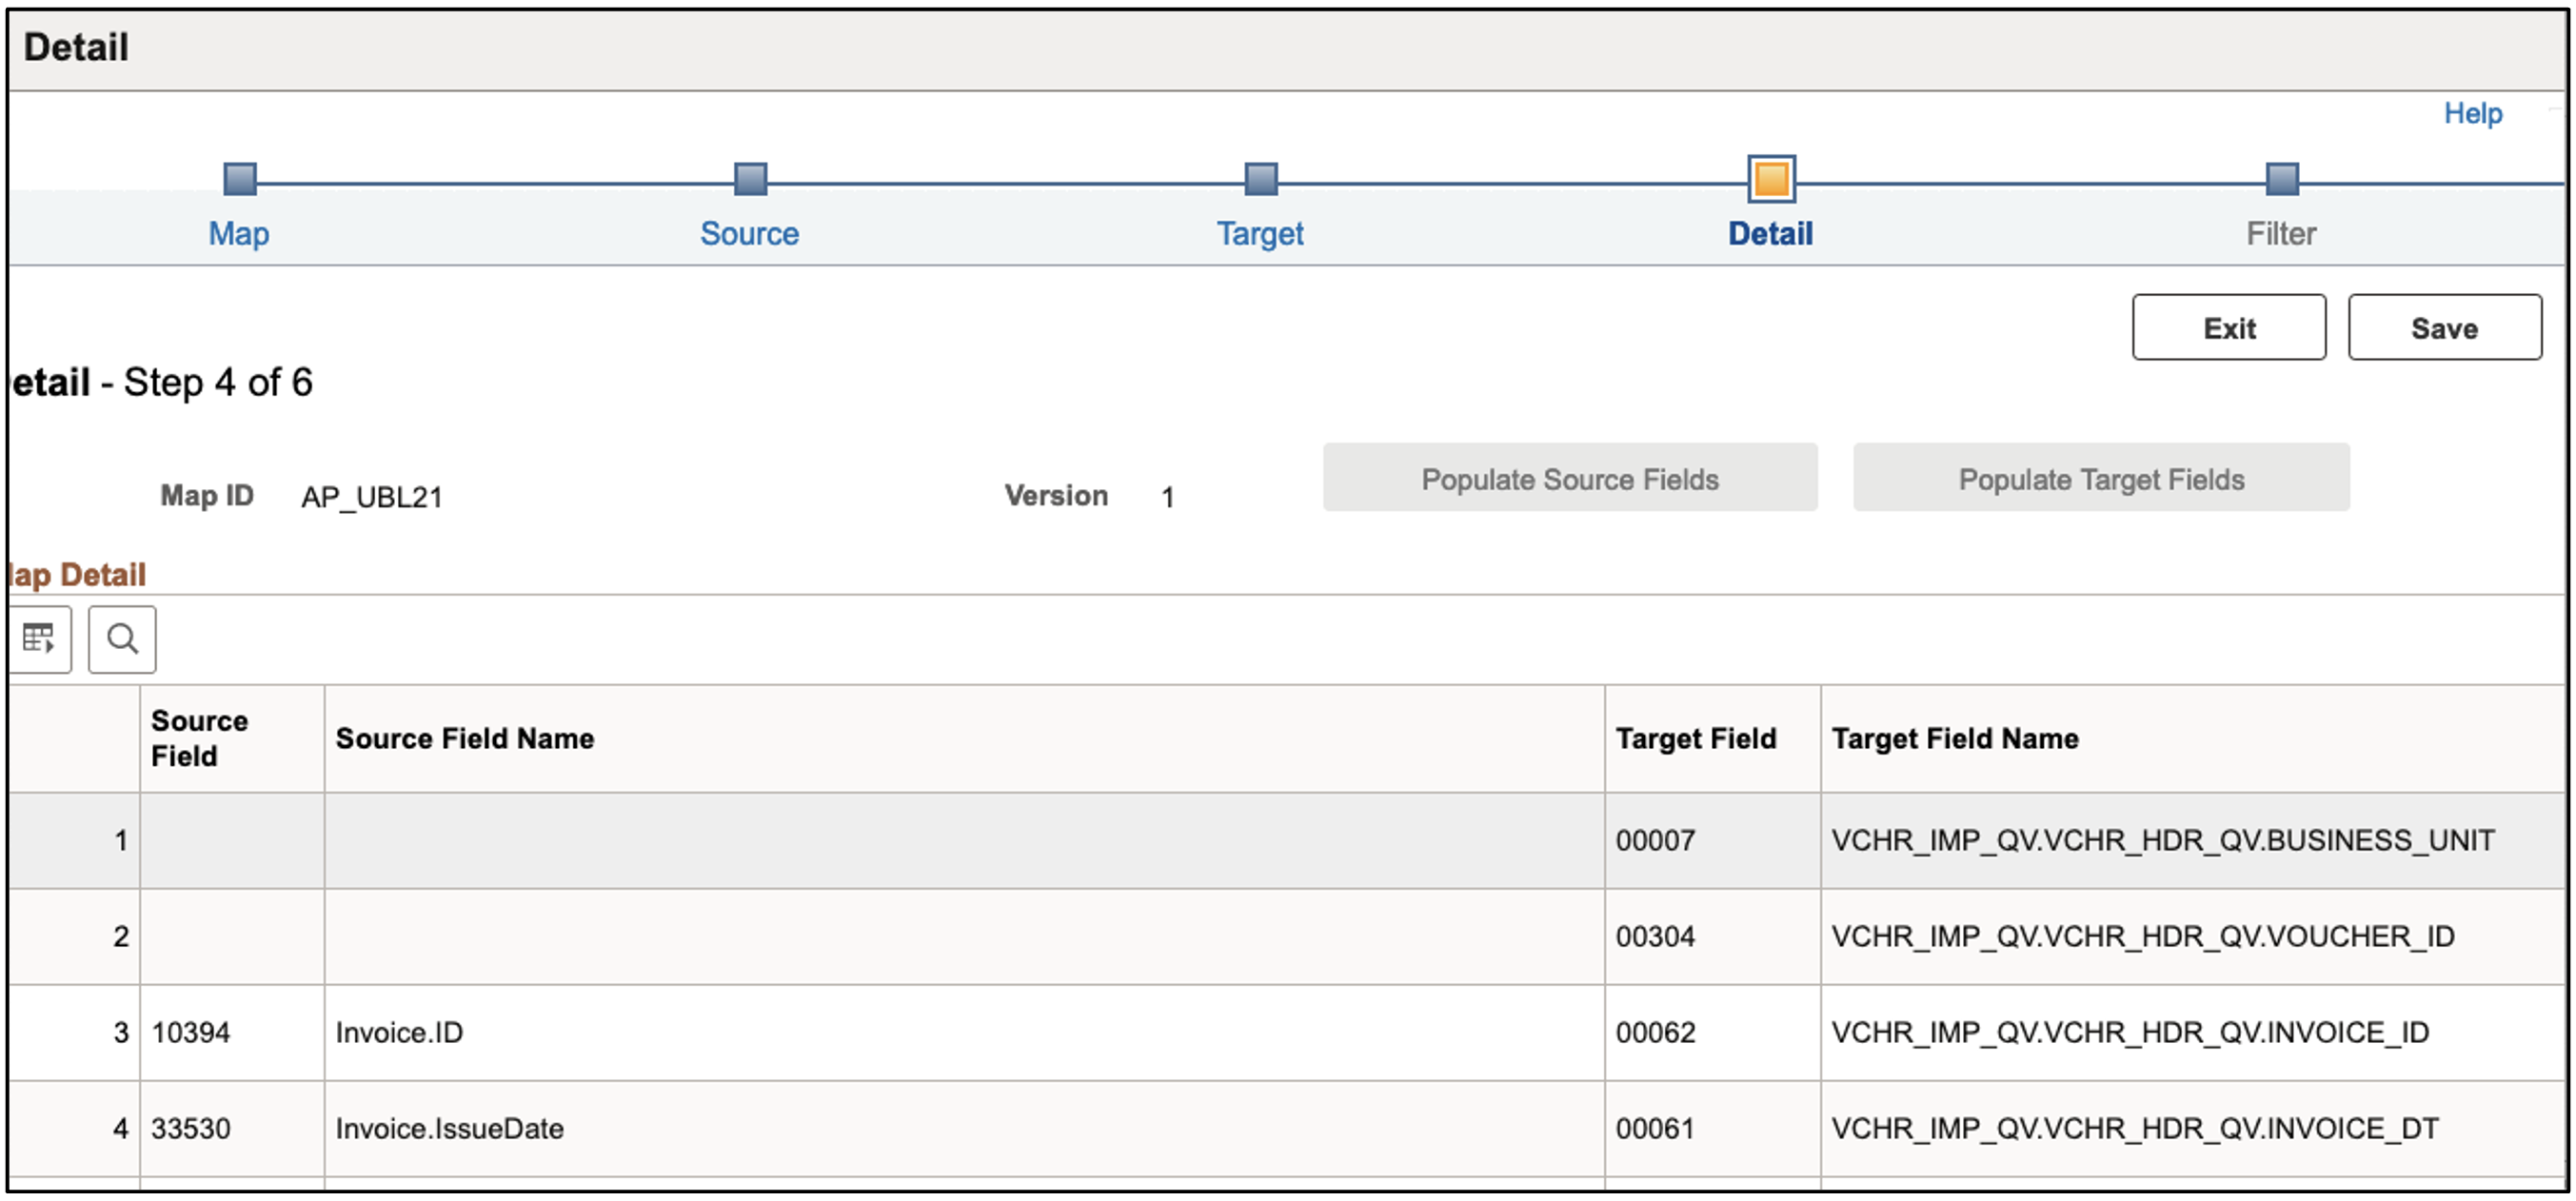Open the grid personalize icon
This screenshot has height=1201, width=2576.
(39, 639)
